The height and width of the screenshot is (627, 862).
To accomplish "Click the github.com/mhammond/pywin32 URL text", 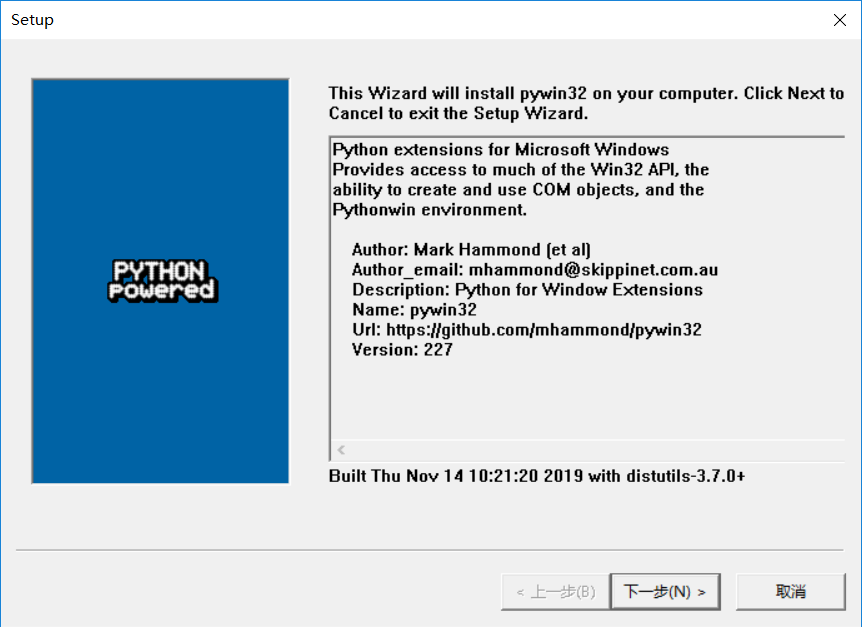I will [544, 330].
